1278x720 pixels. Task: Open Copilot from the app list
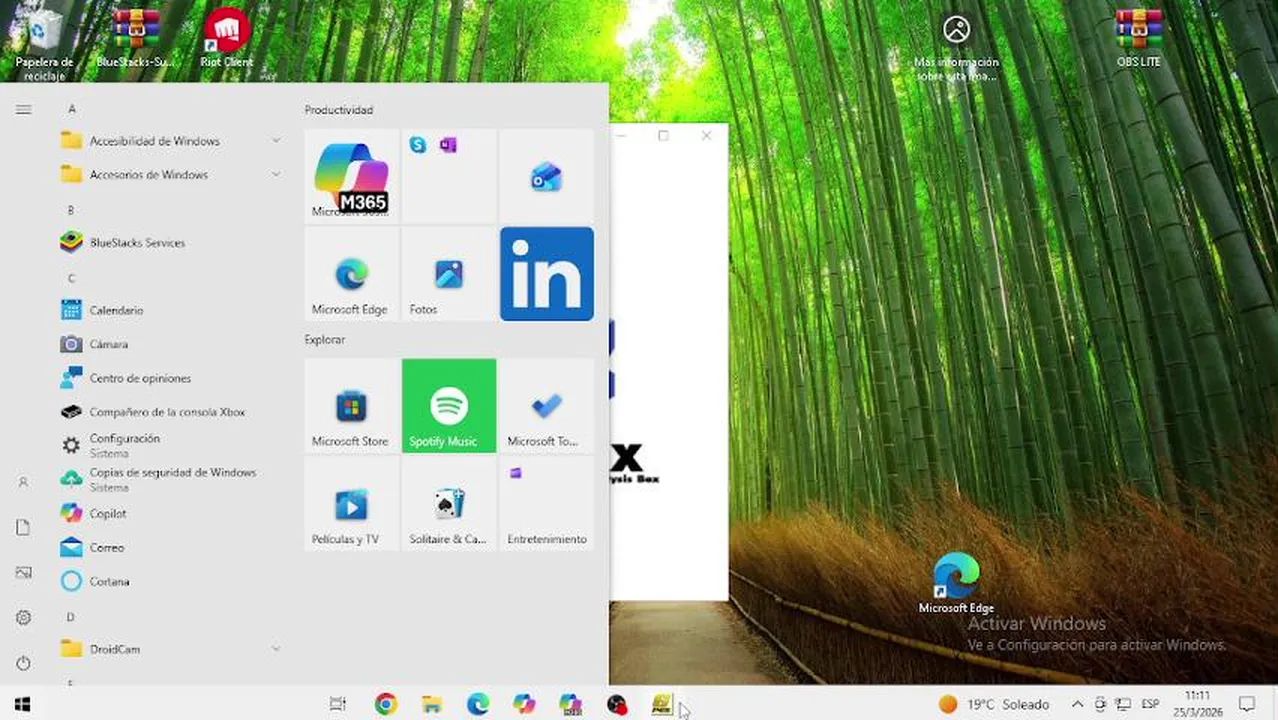(171, 514)
